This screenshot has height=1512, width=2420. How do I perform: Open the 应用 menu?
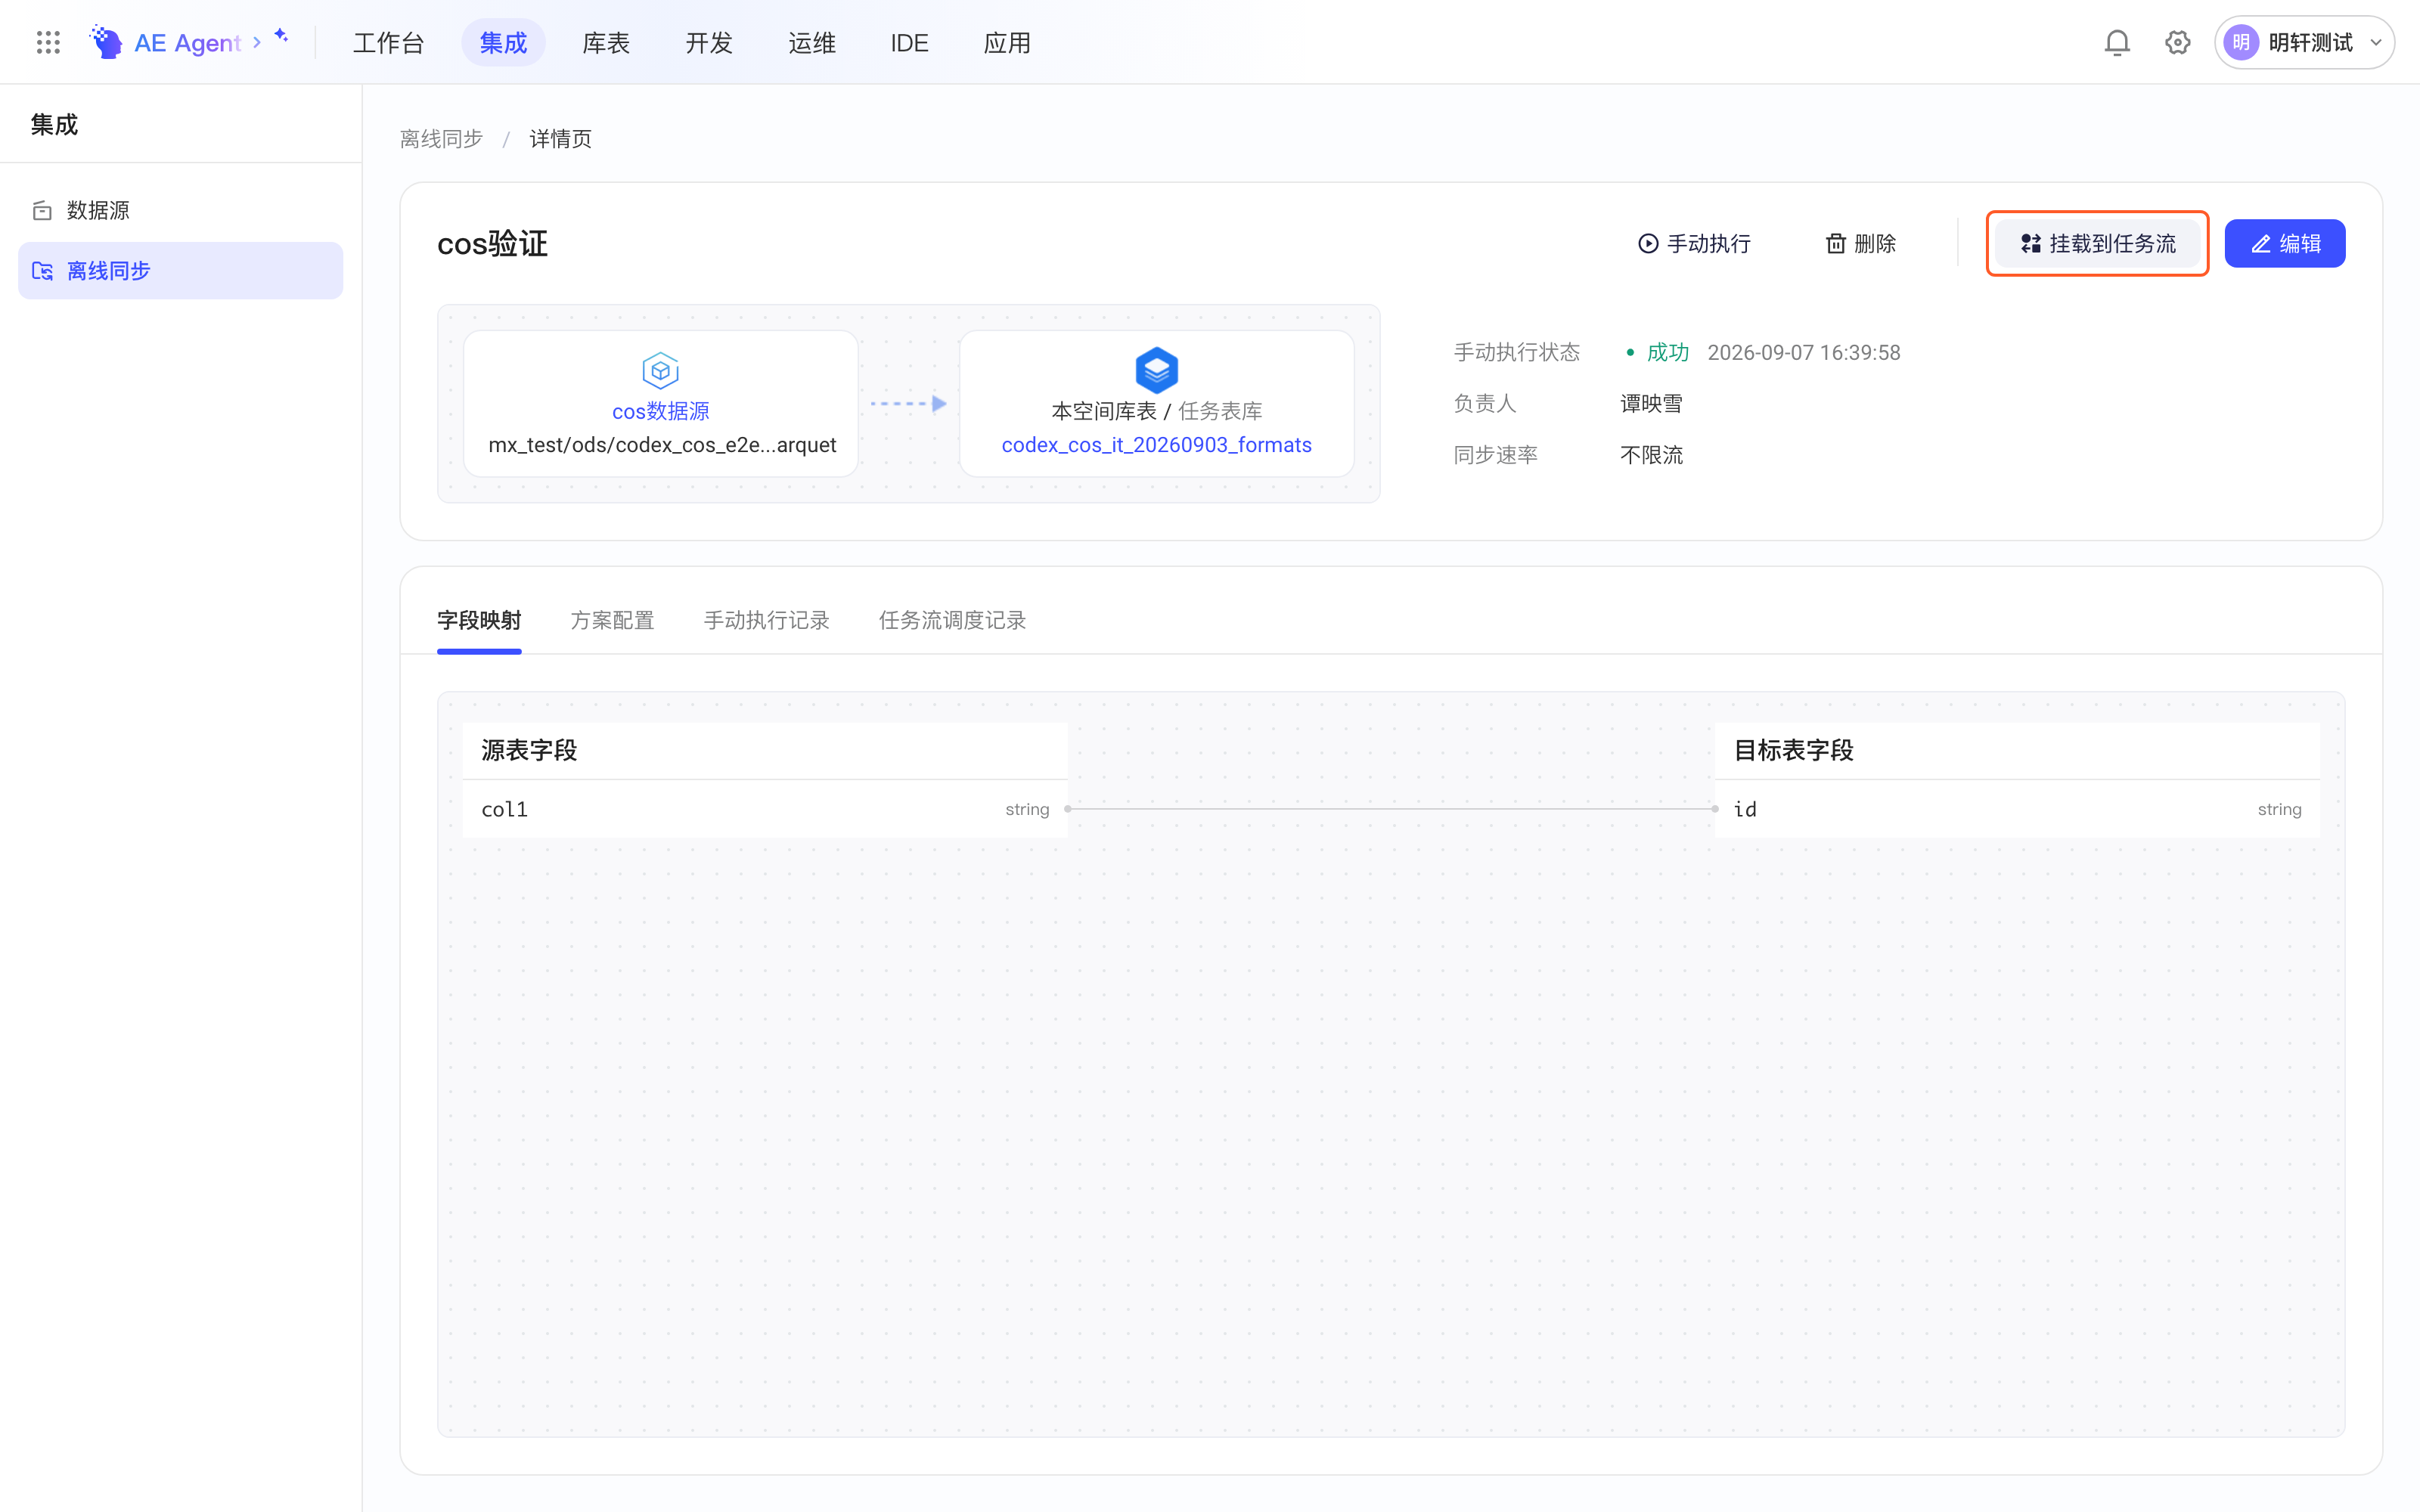1007,42
